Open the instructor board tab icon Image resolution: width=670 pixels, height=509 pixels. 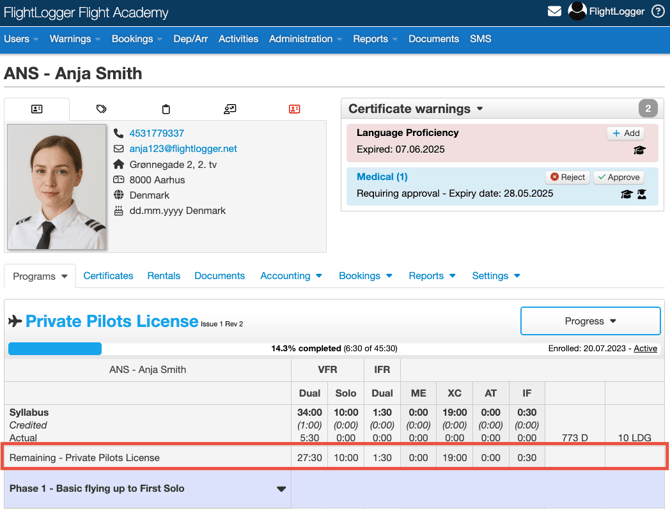tap(230, 109)
